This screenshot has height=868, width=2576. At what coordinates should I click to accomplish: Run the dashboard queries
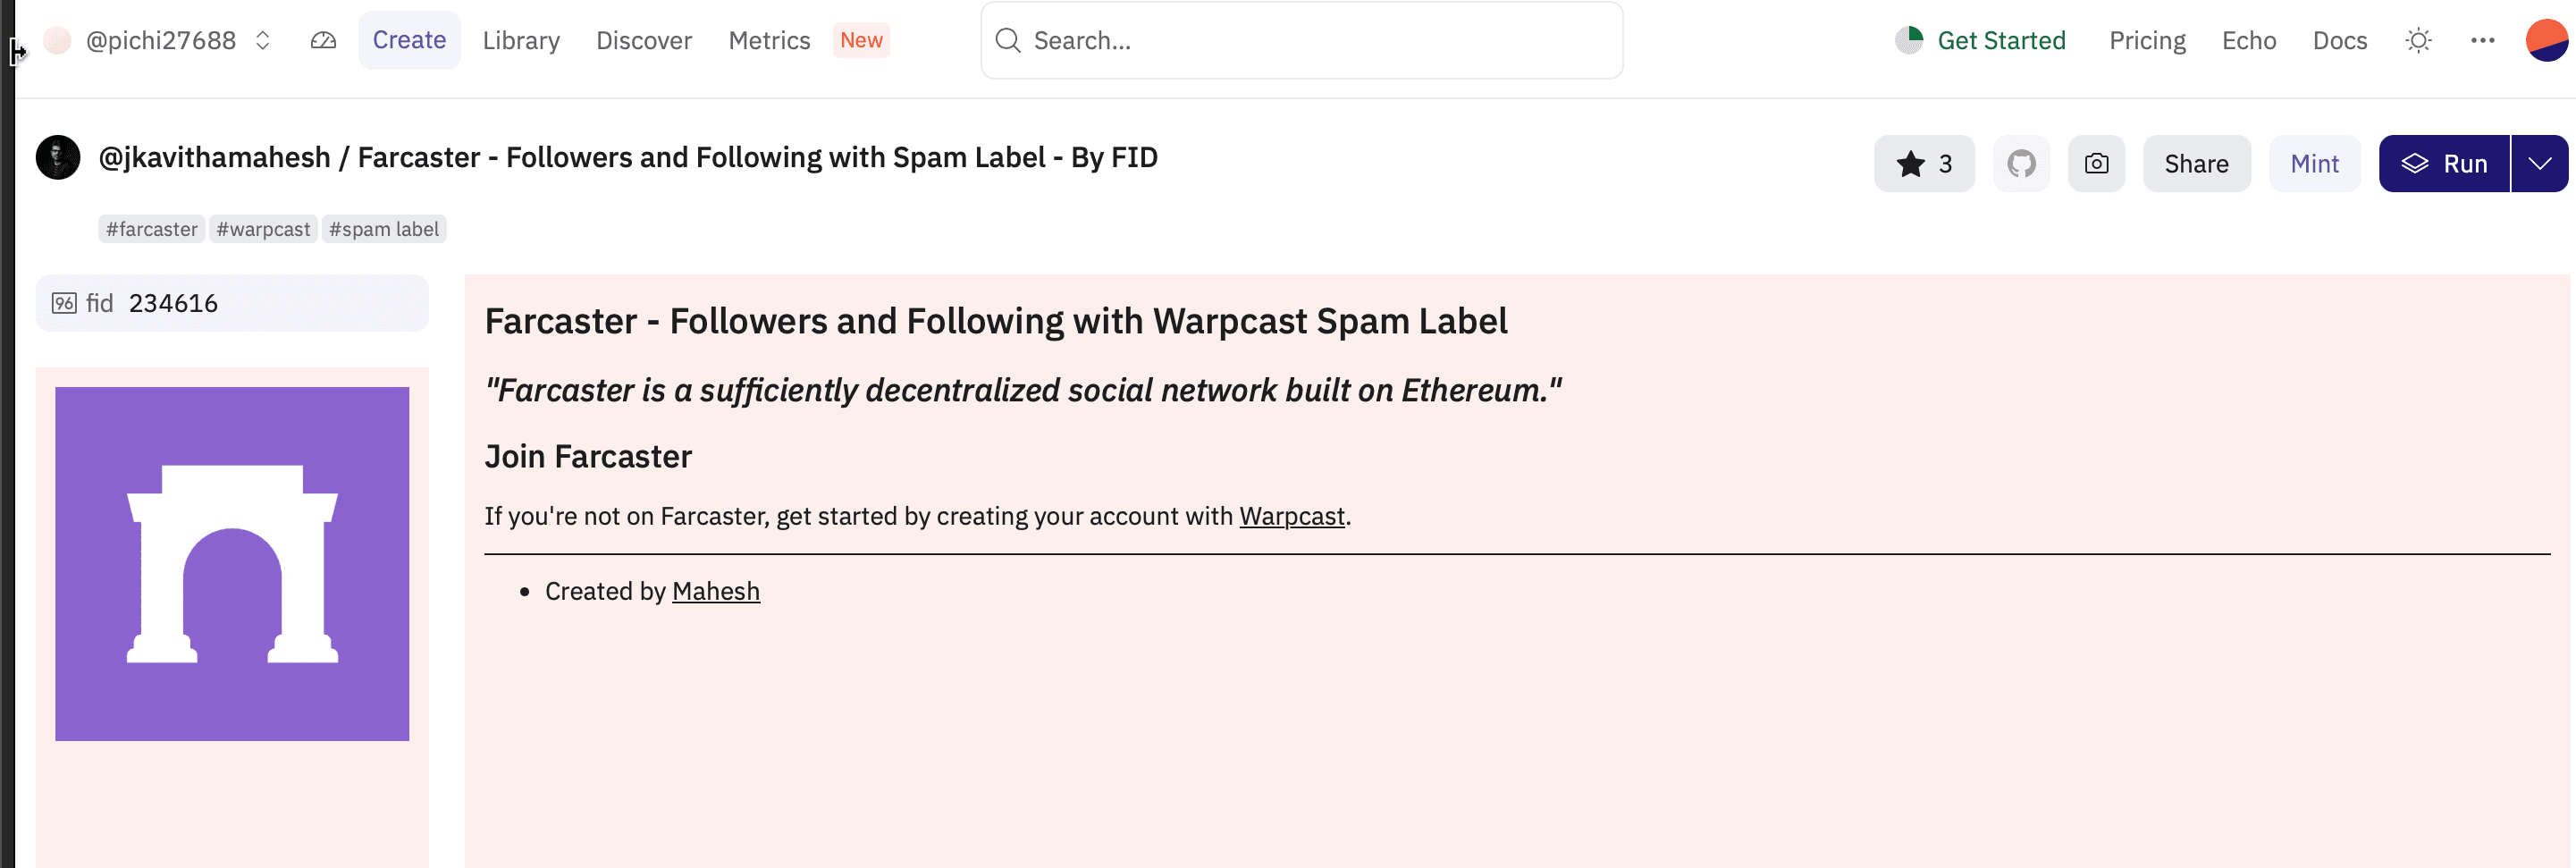pos(2444,163)
